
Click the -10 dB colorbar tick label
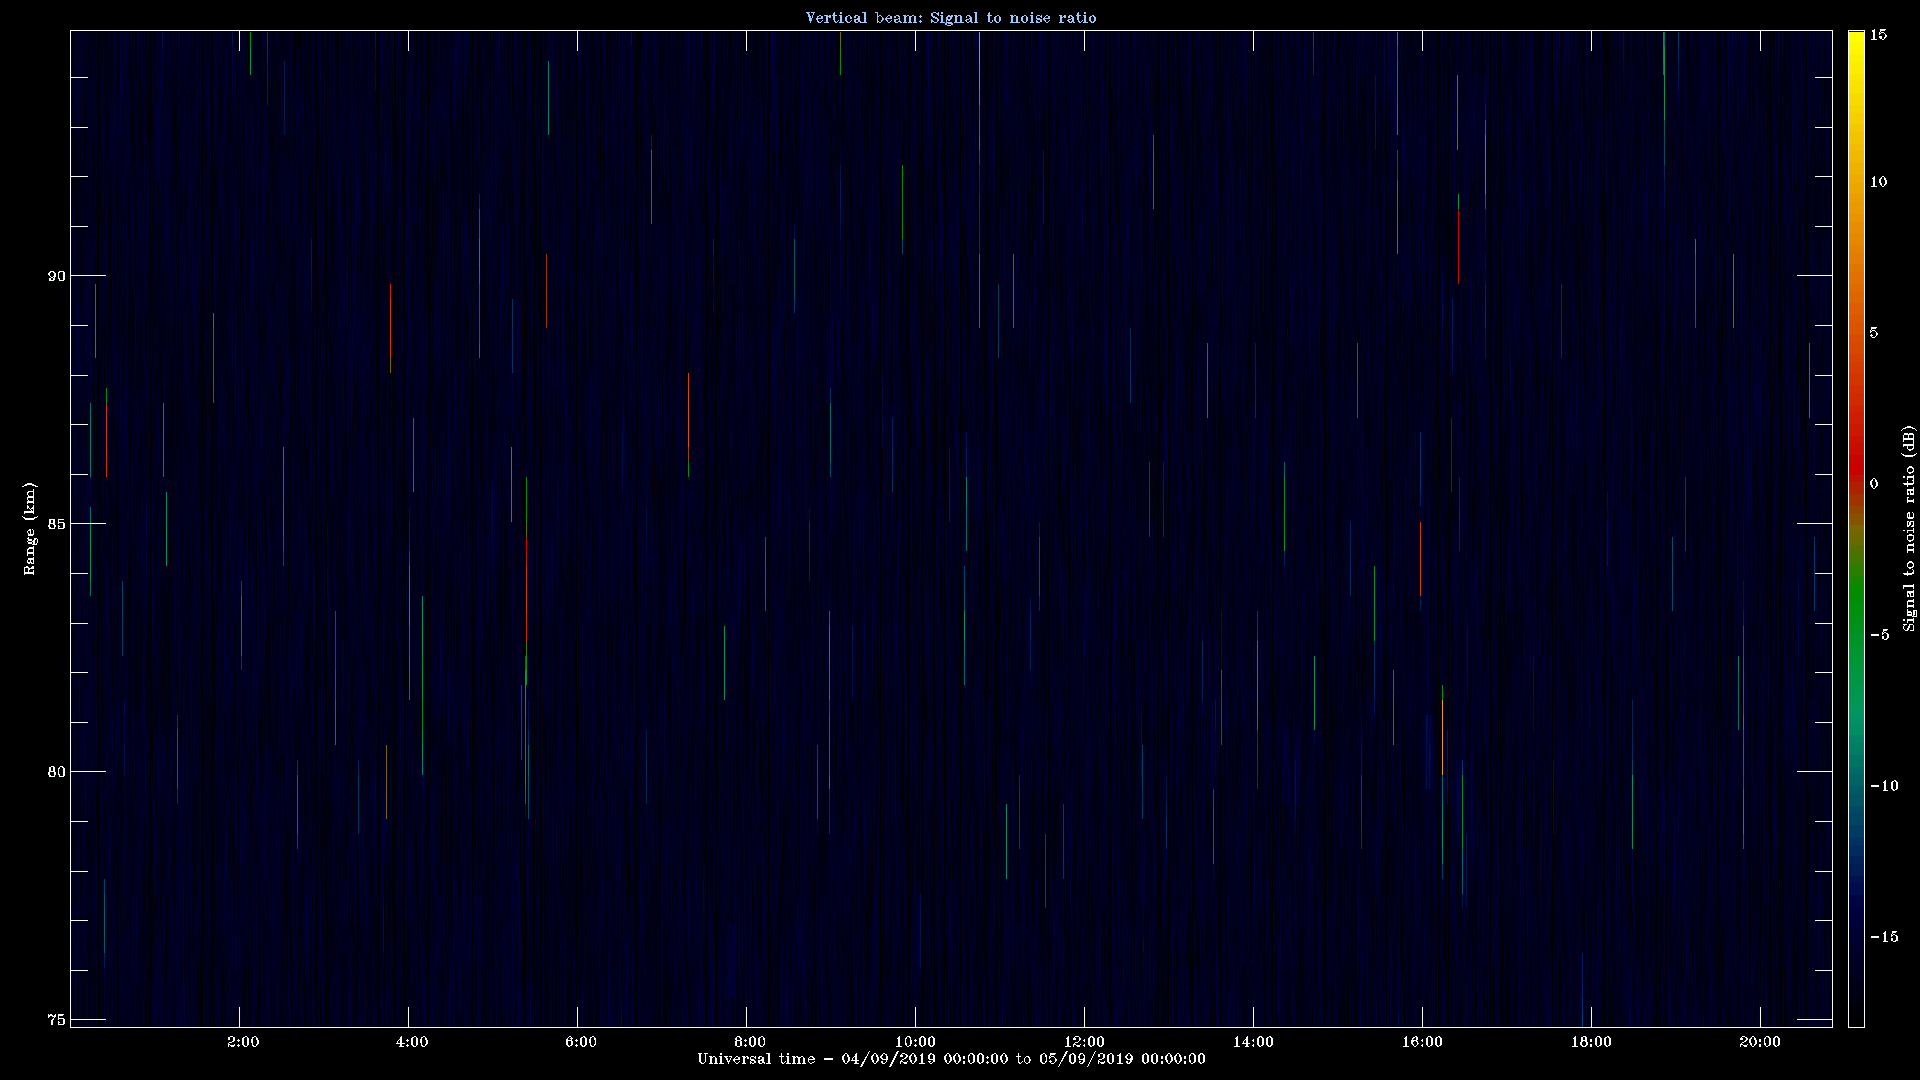[1883, 786]
